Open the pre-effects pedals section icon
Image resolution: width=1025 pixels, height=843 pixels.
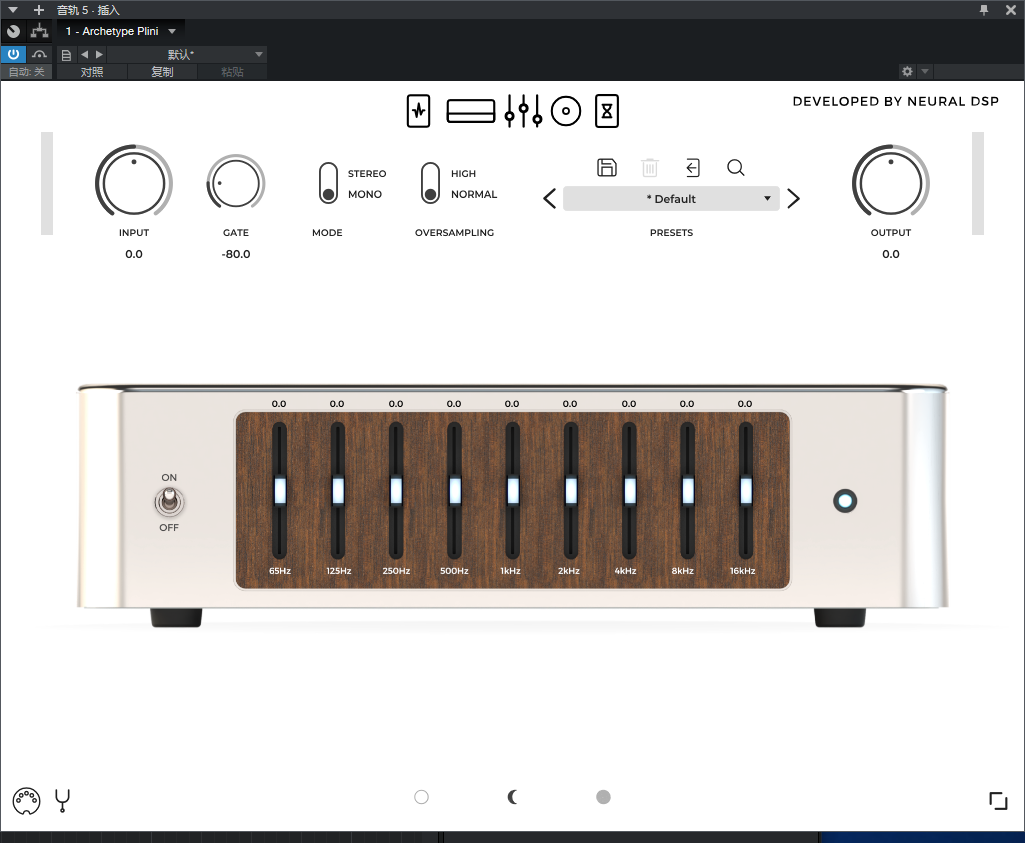pos(418,111)
